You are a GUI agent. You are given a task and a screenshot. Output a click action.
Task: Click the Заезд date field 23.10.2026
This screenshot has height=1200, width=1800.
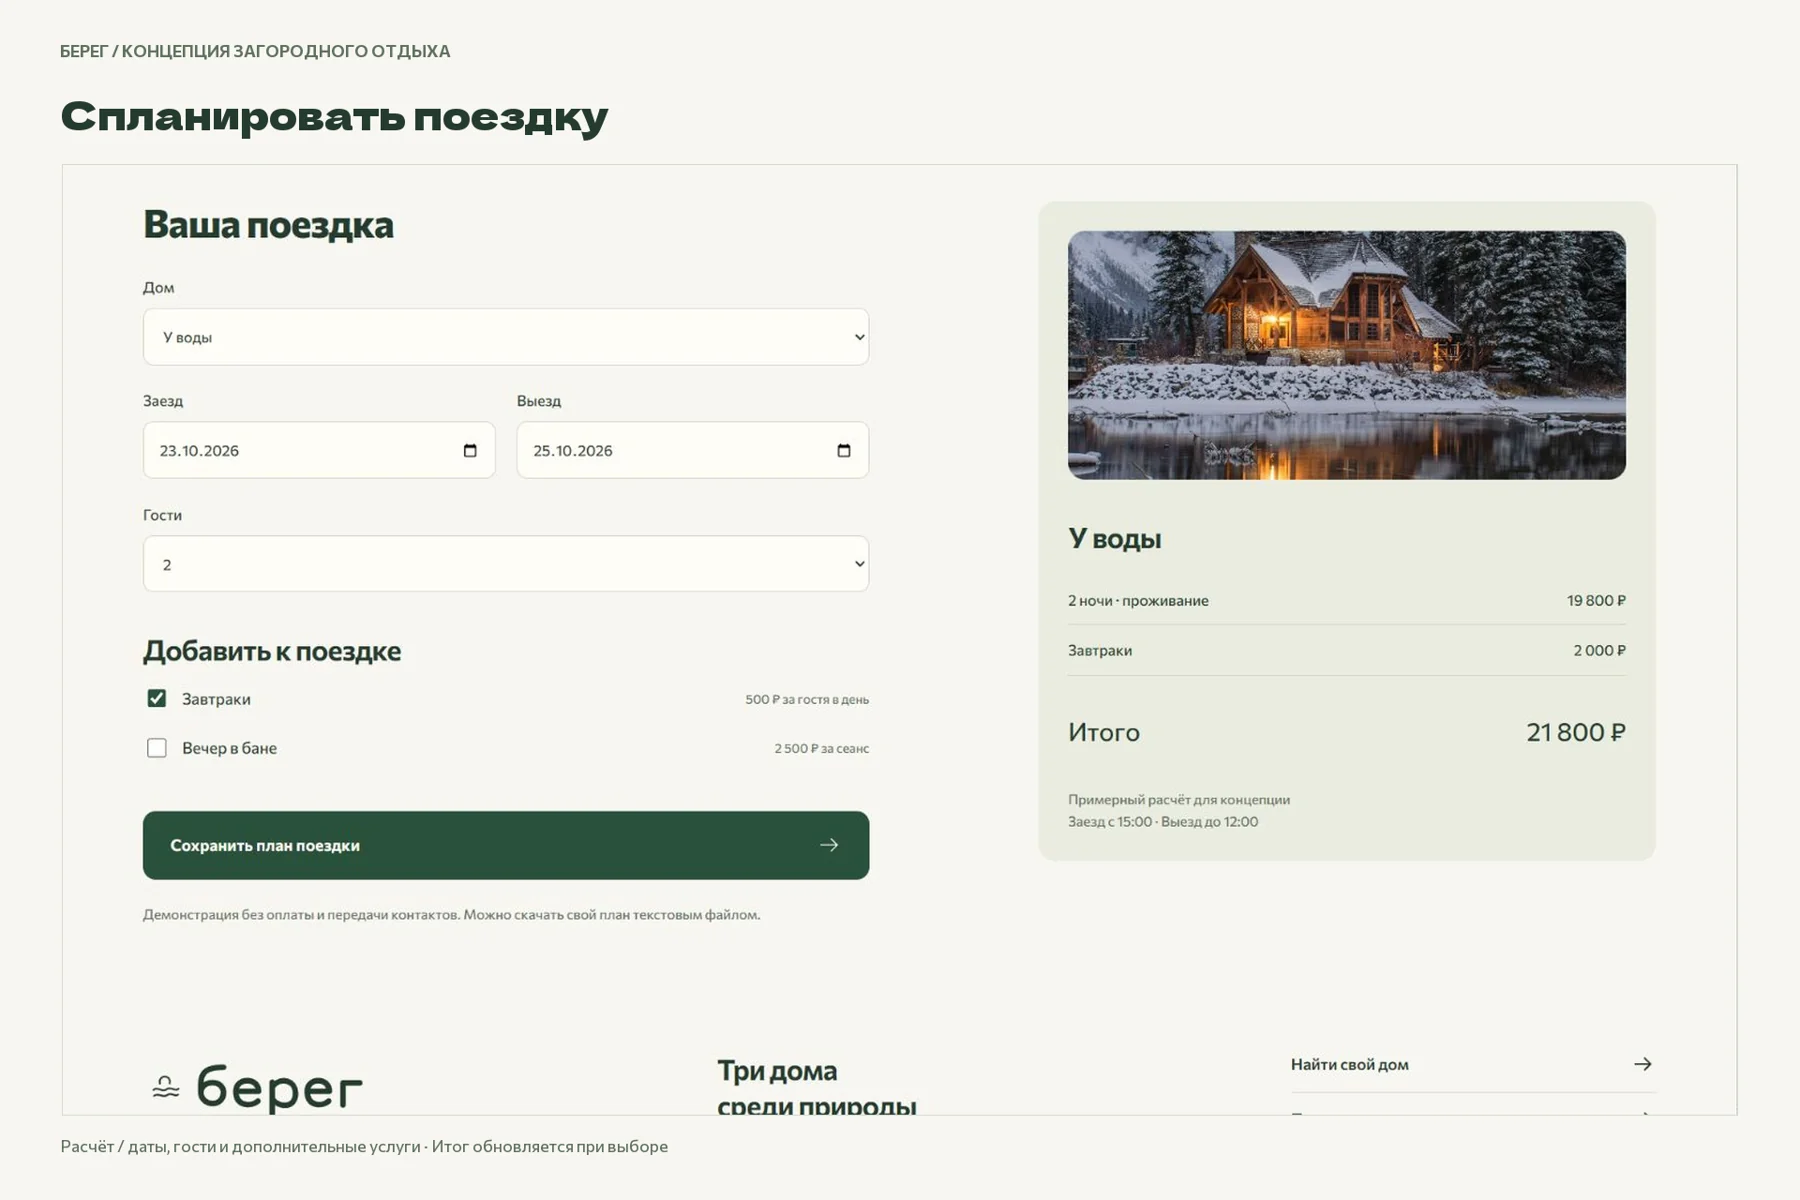tap(319, 450)
